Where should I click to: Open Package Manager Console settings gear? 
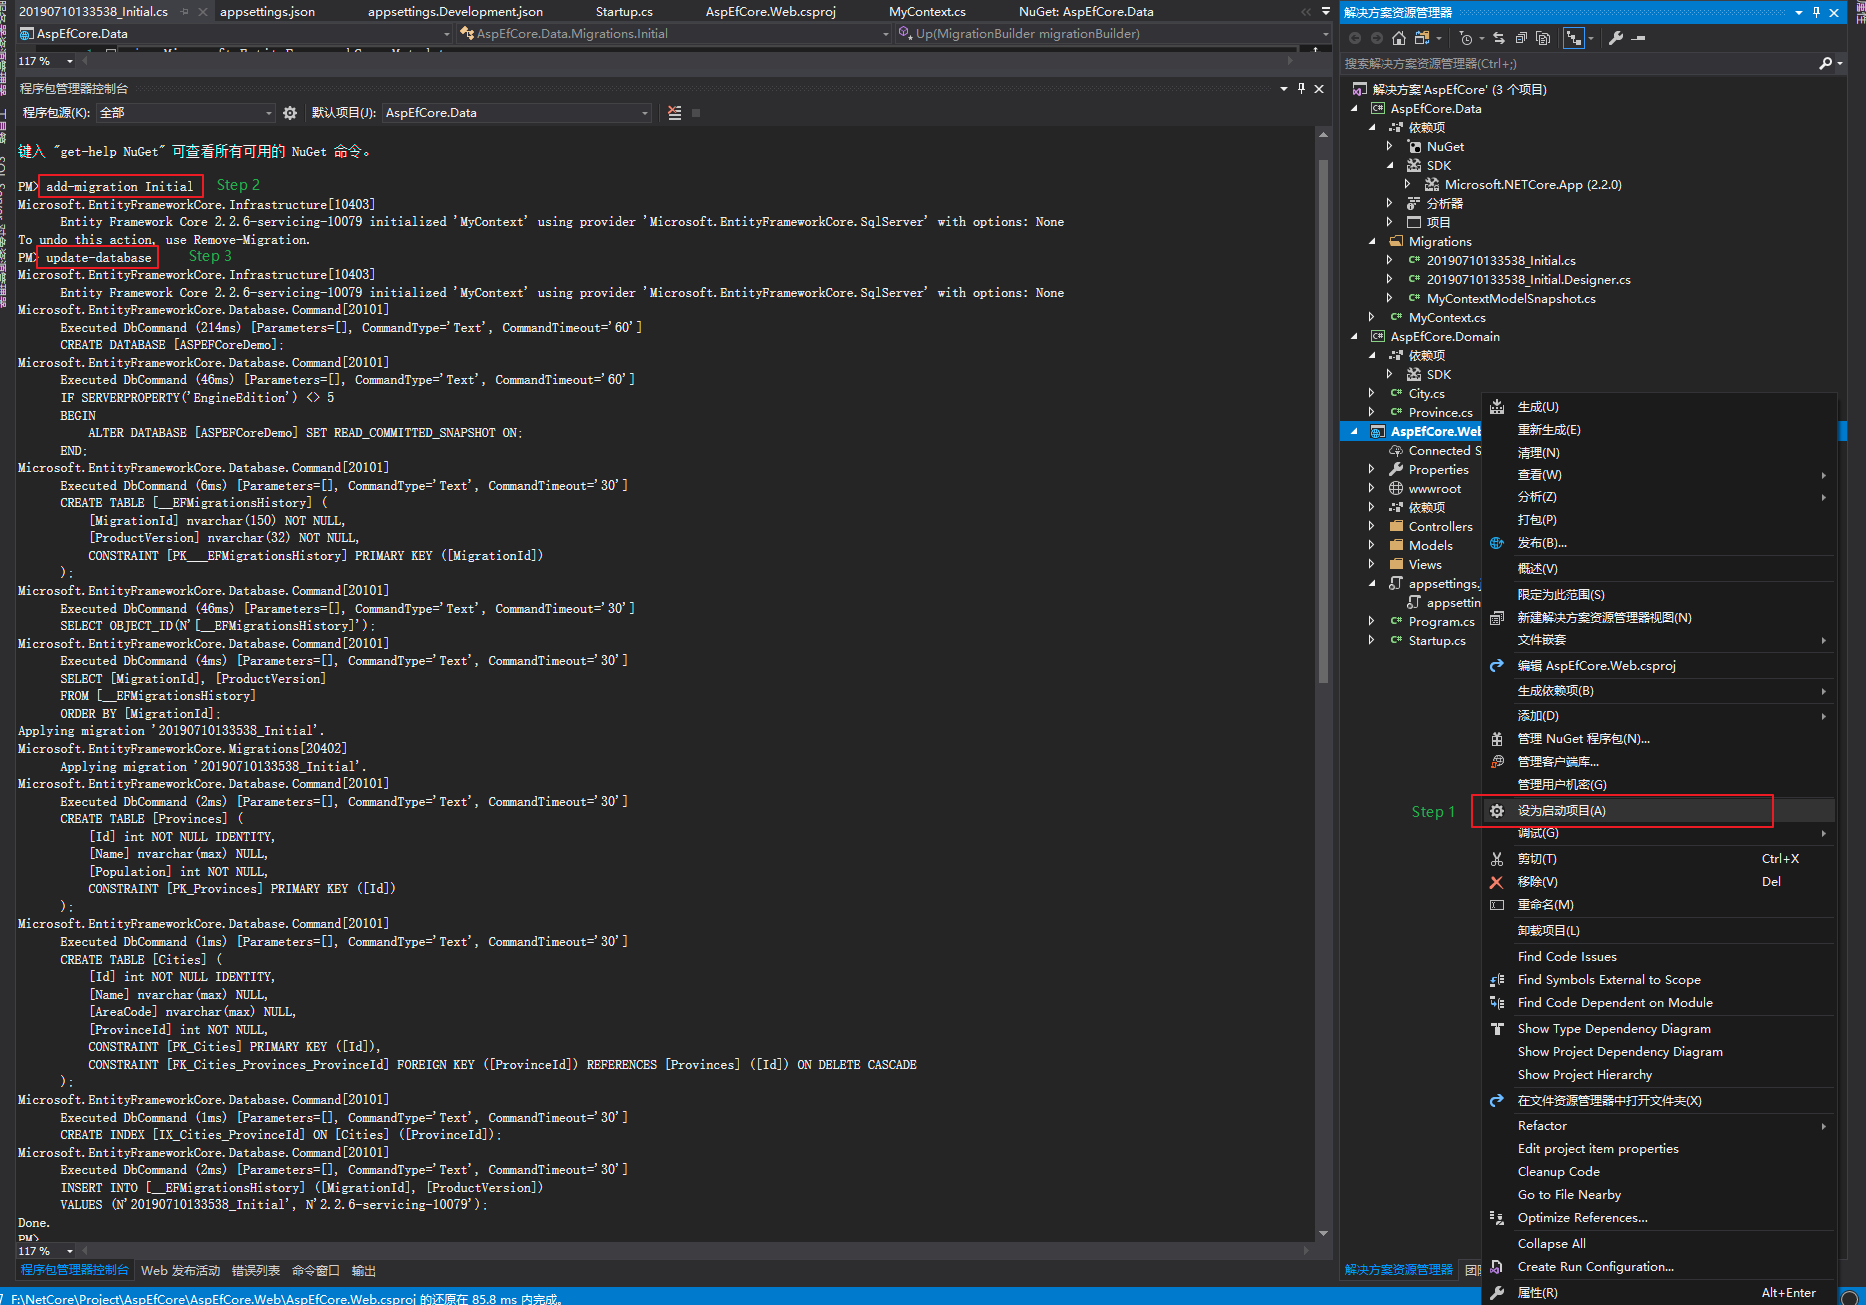(289, 112)
